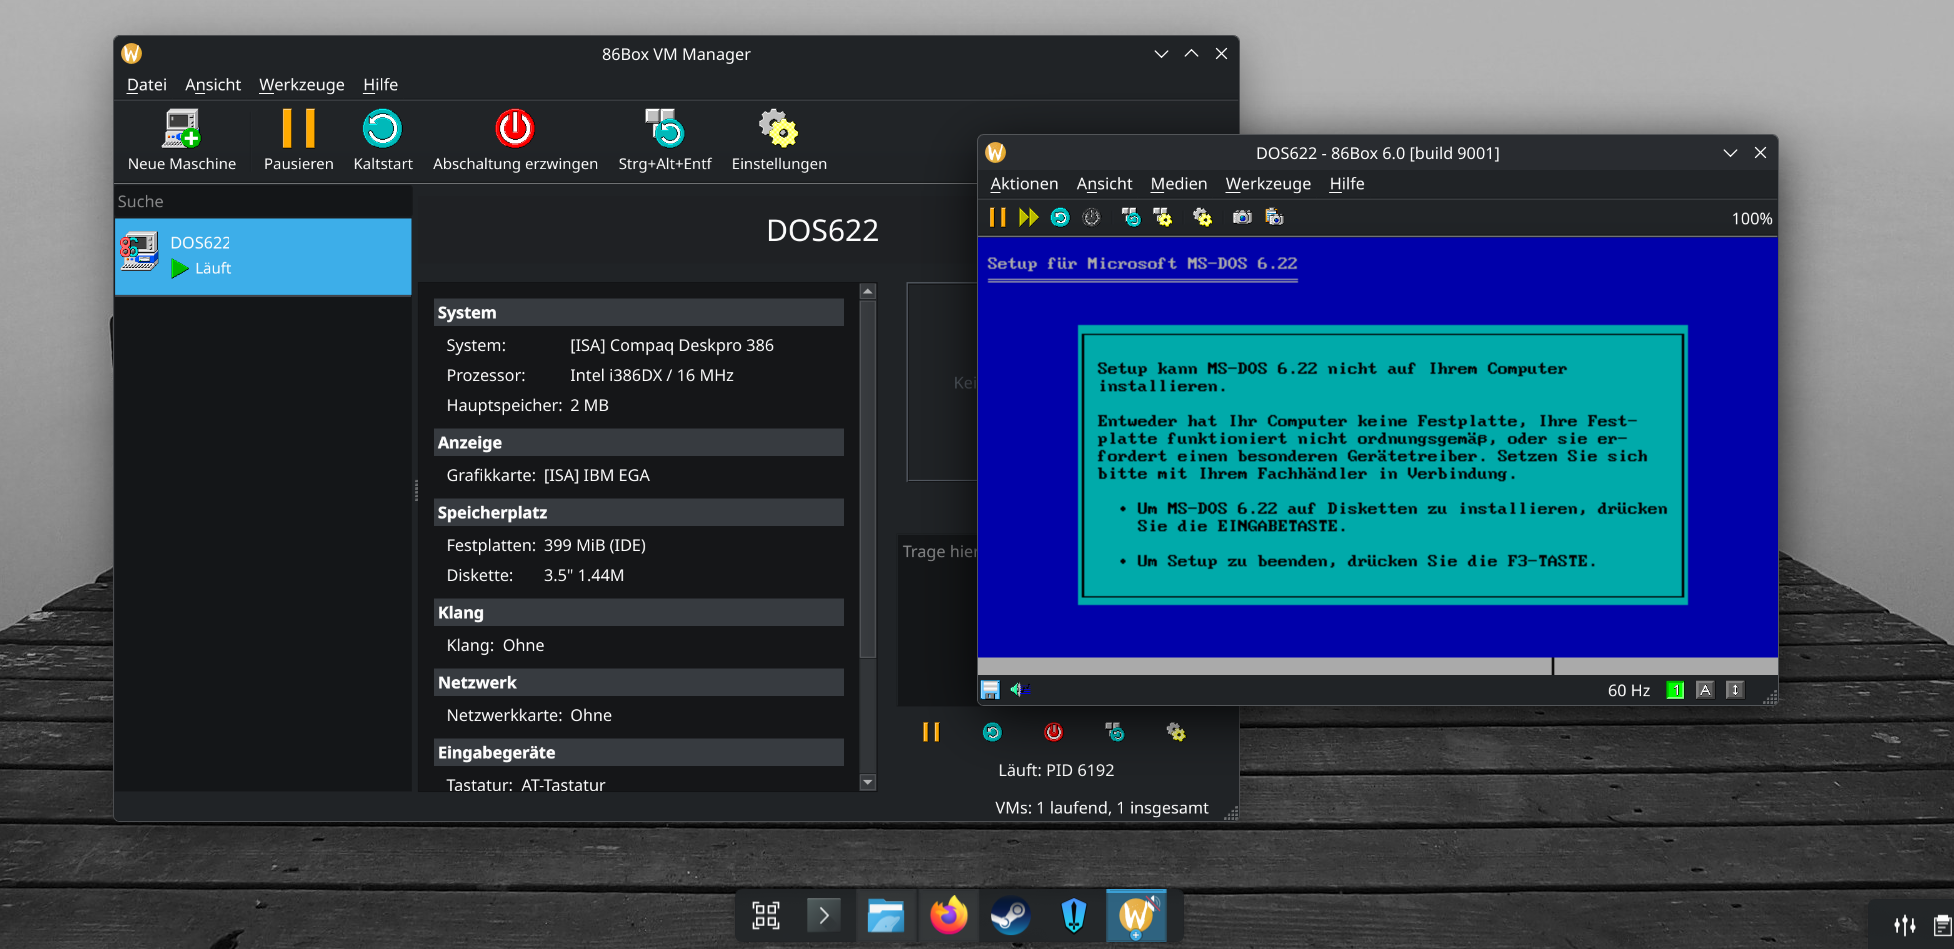Viewport: 1954px width, 949px height.
Task: Select DOS622 machine in VM list
Action: click(x=263, y=256)
